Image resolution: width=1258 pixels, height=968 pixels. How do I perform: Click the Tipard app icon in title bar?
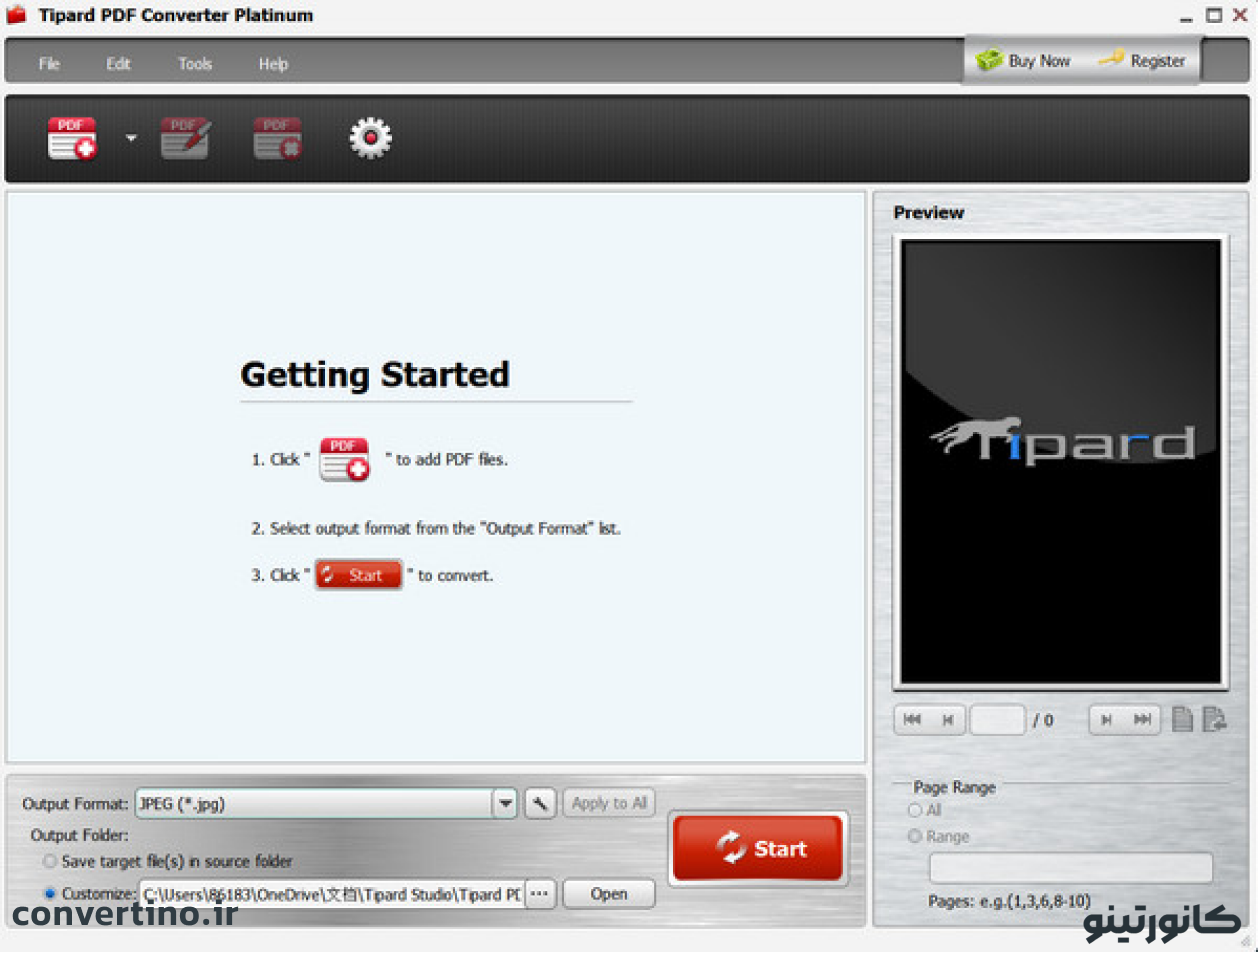17,15
